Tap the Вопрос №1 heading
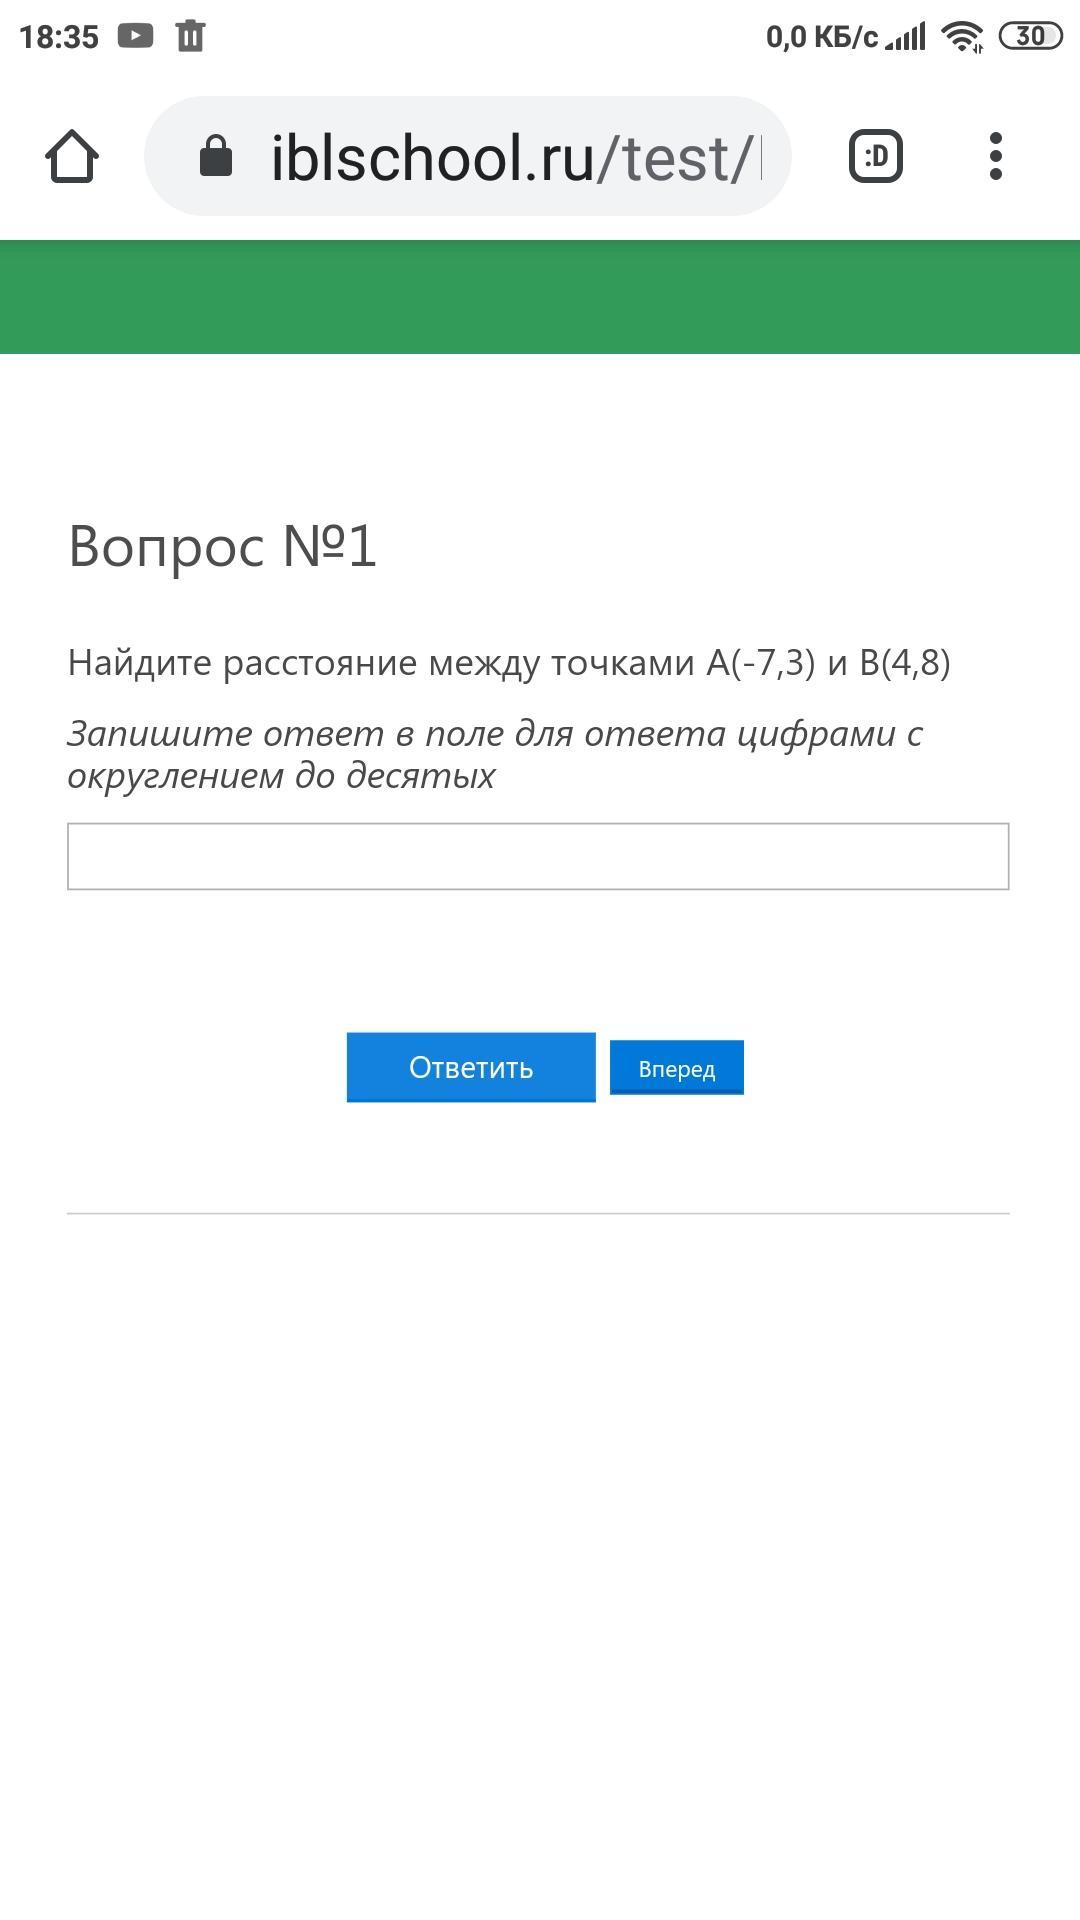The image size is (1080, 1920). click(222, 546)
